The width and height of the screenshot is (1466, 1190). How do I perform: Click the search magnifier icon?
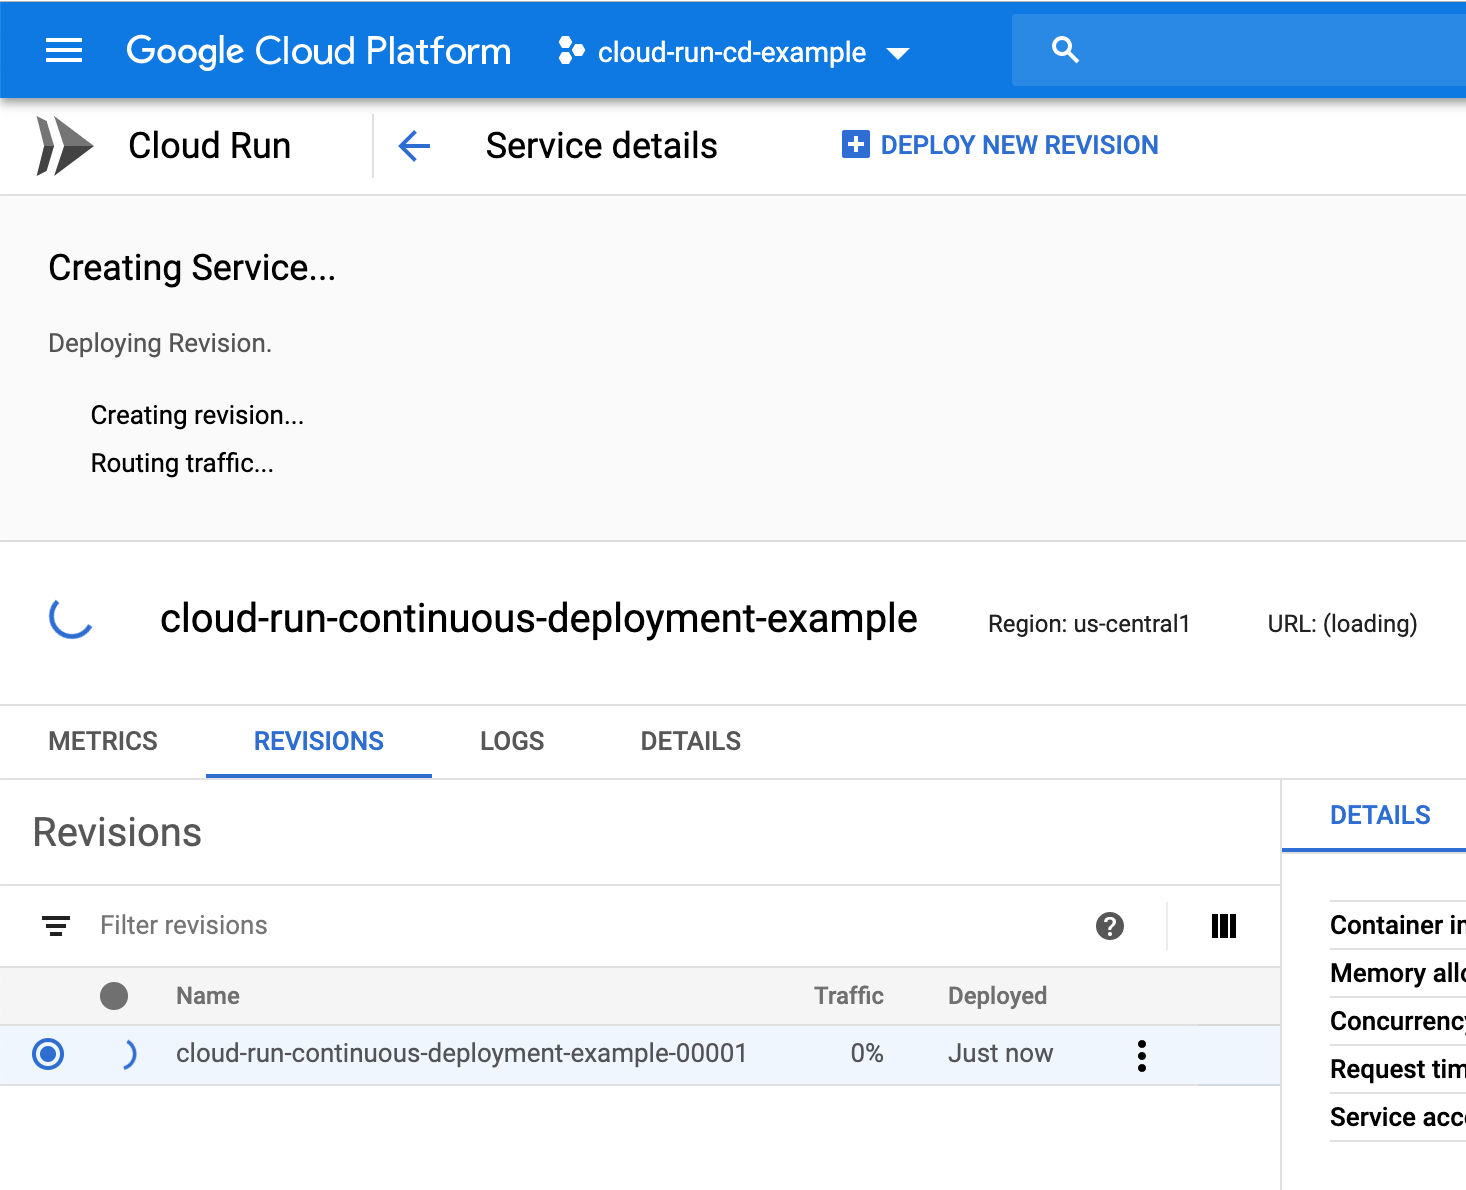coord(1066,50)
